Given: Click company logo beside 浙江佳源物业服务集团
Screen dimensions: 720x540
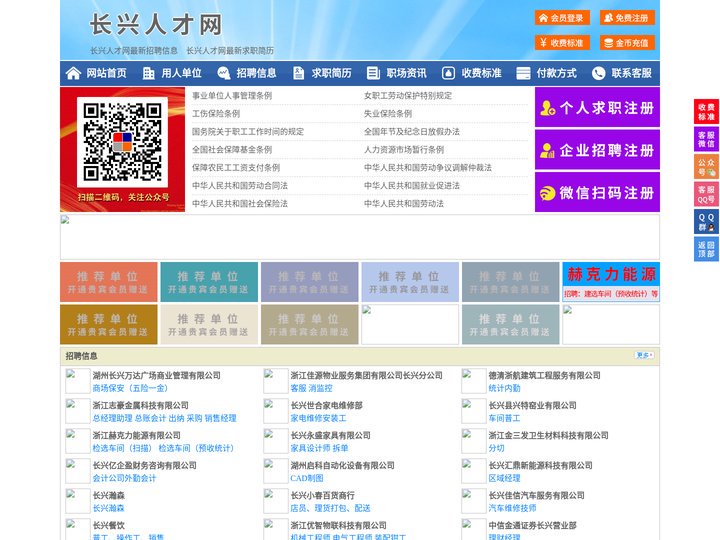Looking at the screenshot, I should [276, 381].
